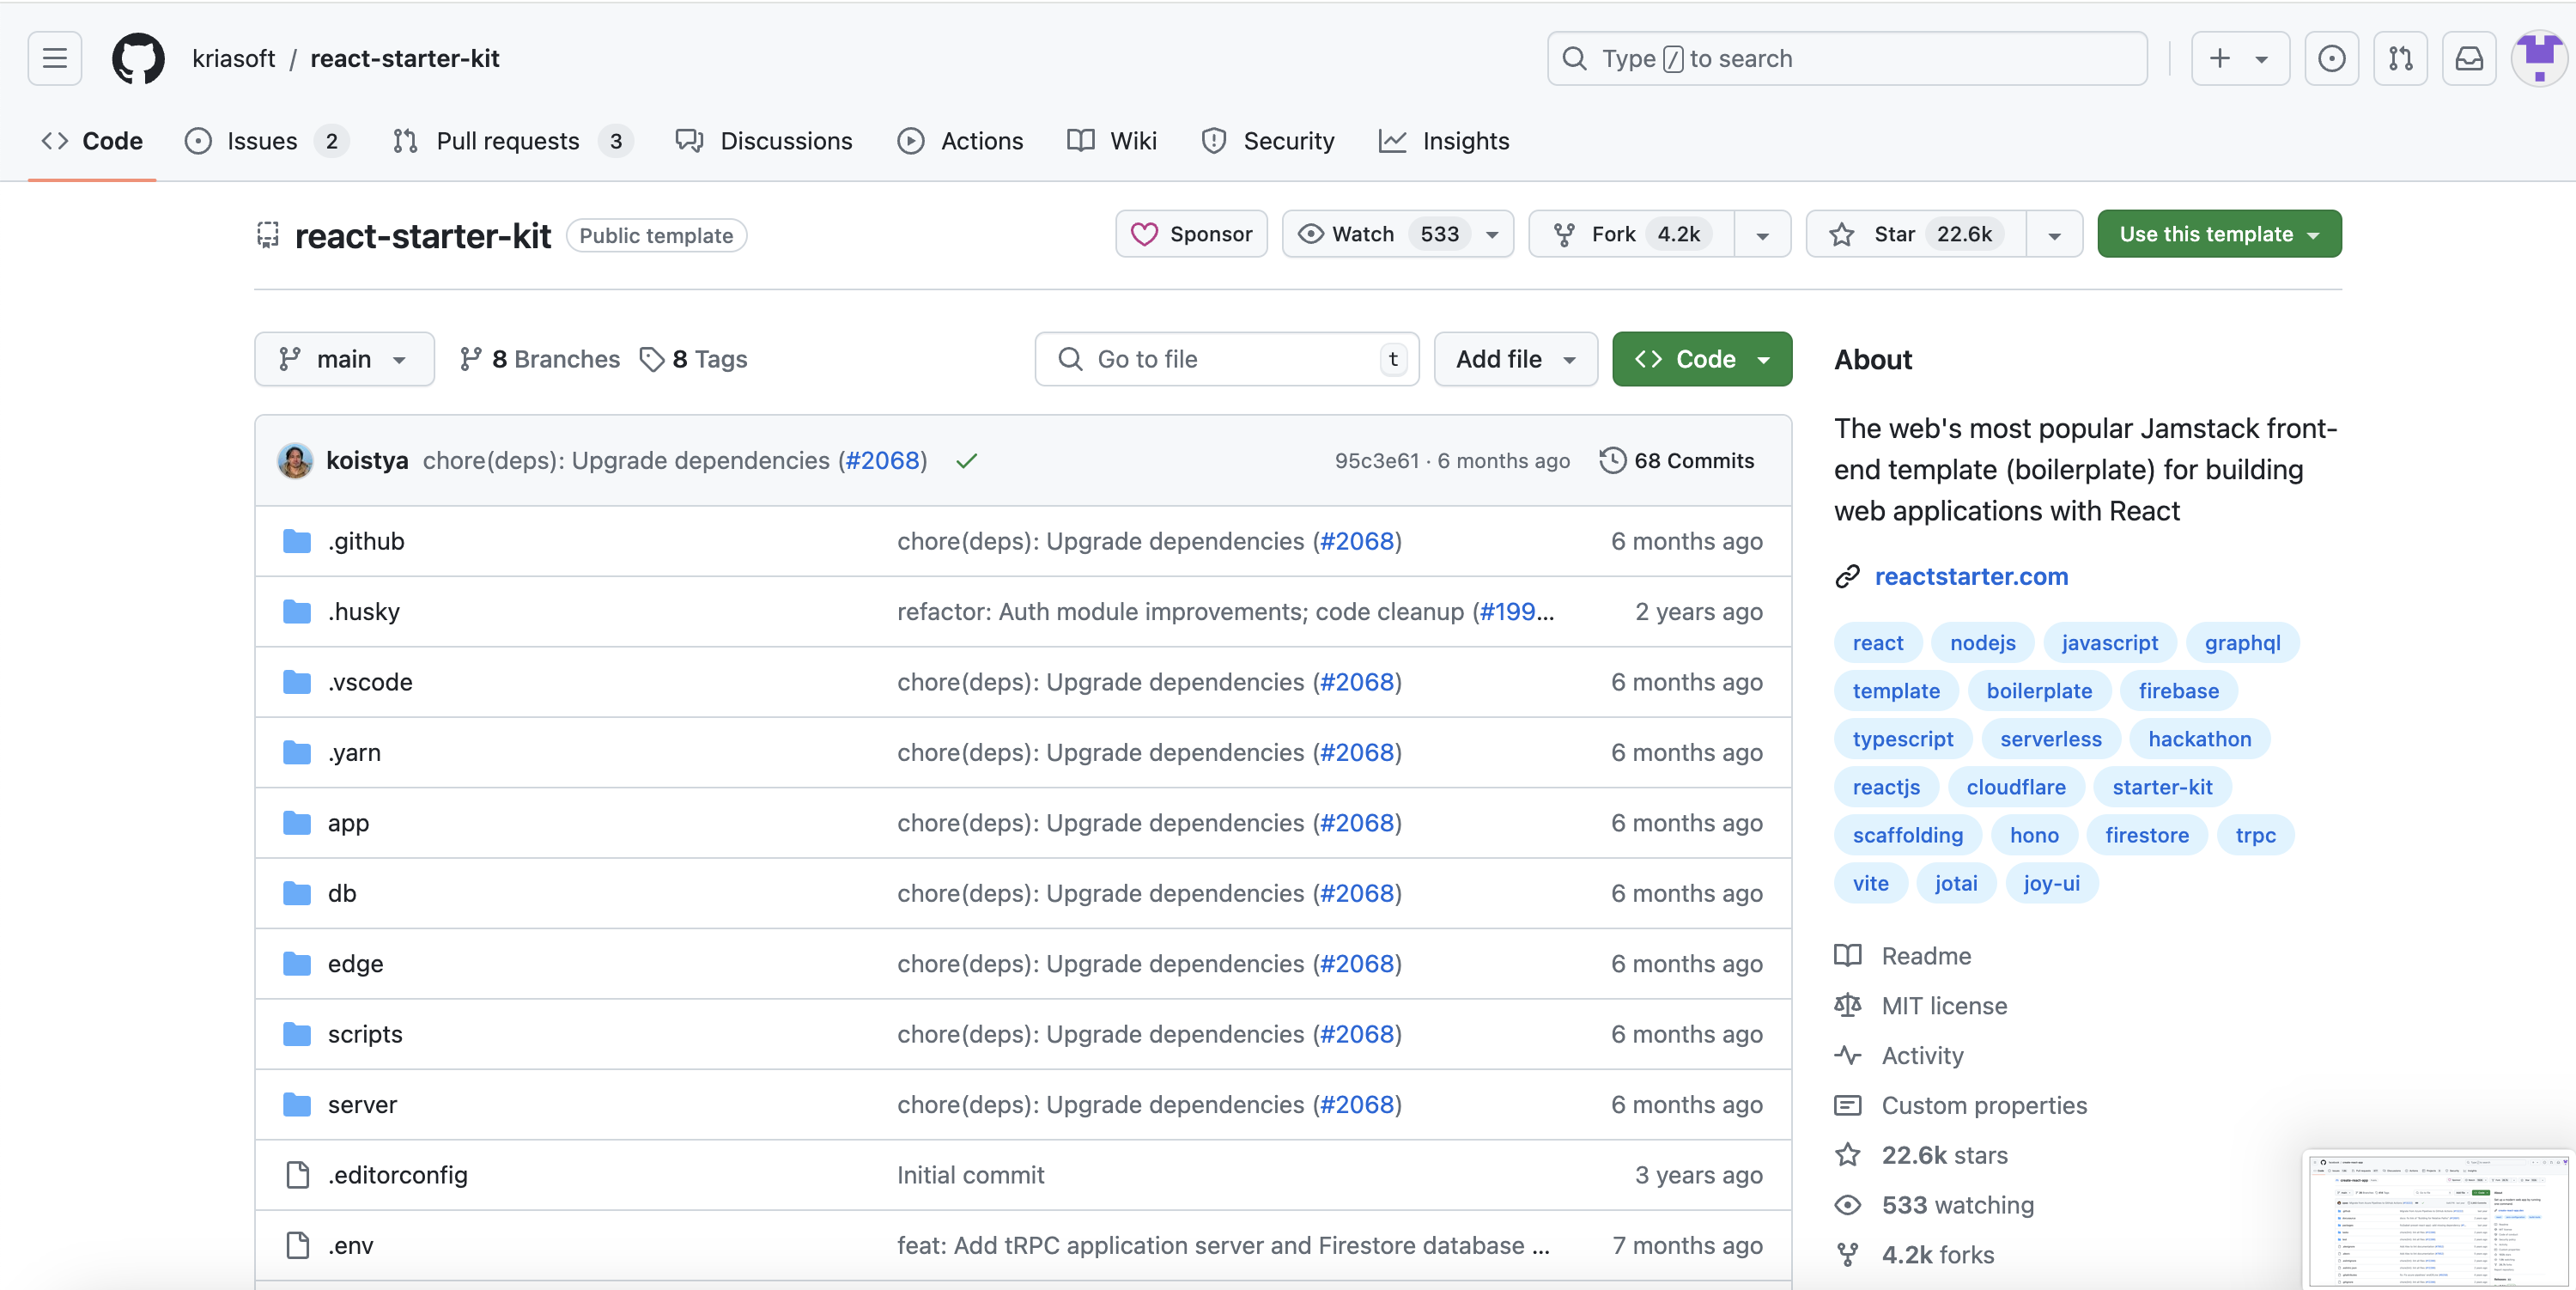This screenshot has height=1290, width=2576.
Task: Click the .husky folder icon
Action: (x=297, y=611)
